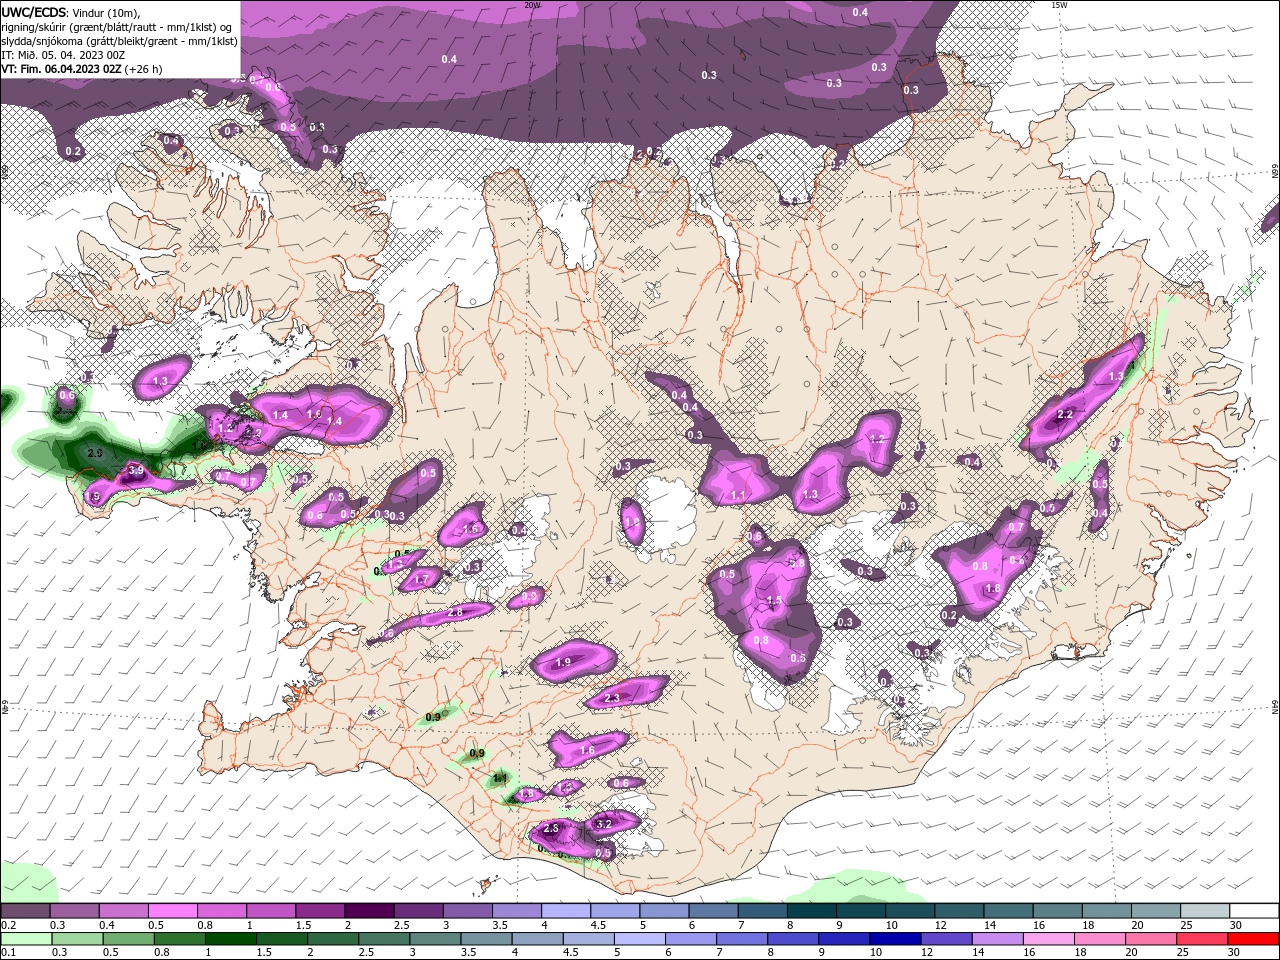Image resolution: width=1280 pixels, height=960 pixels.
Task: Click the light pink 16 swatch in lower legend
Action: (x=1049, y=939)
